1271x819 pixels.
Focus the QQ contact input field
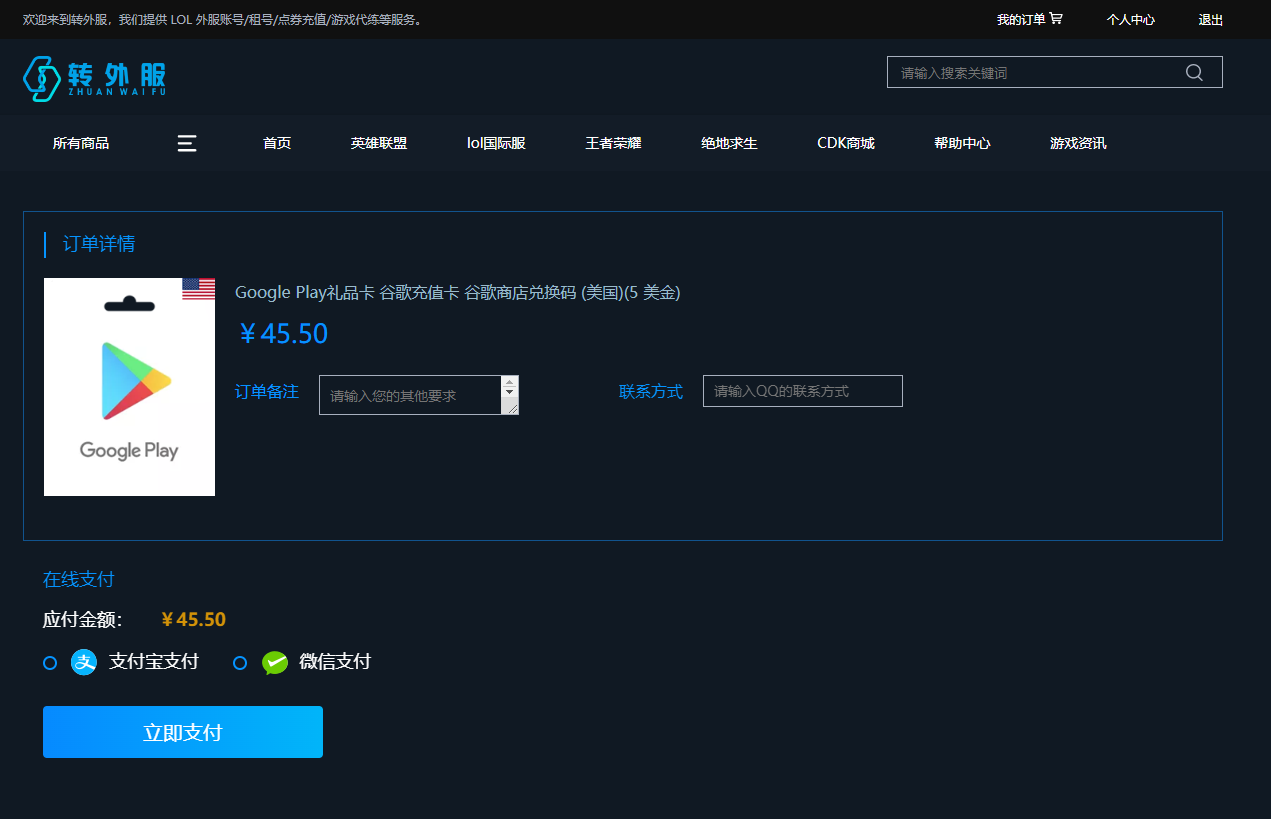803,391
